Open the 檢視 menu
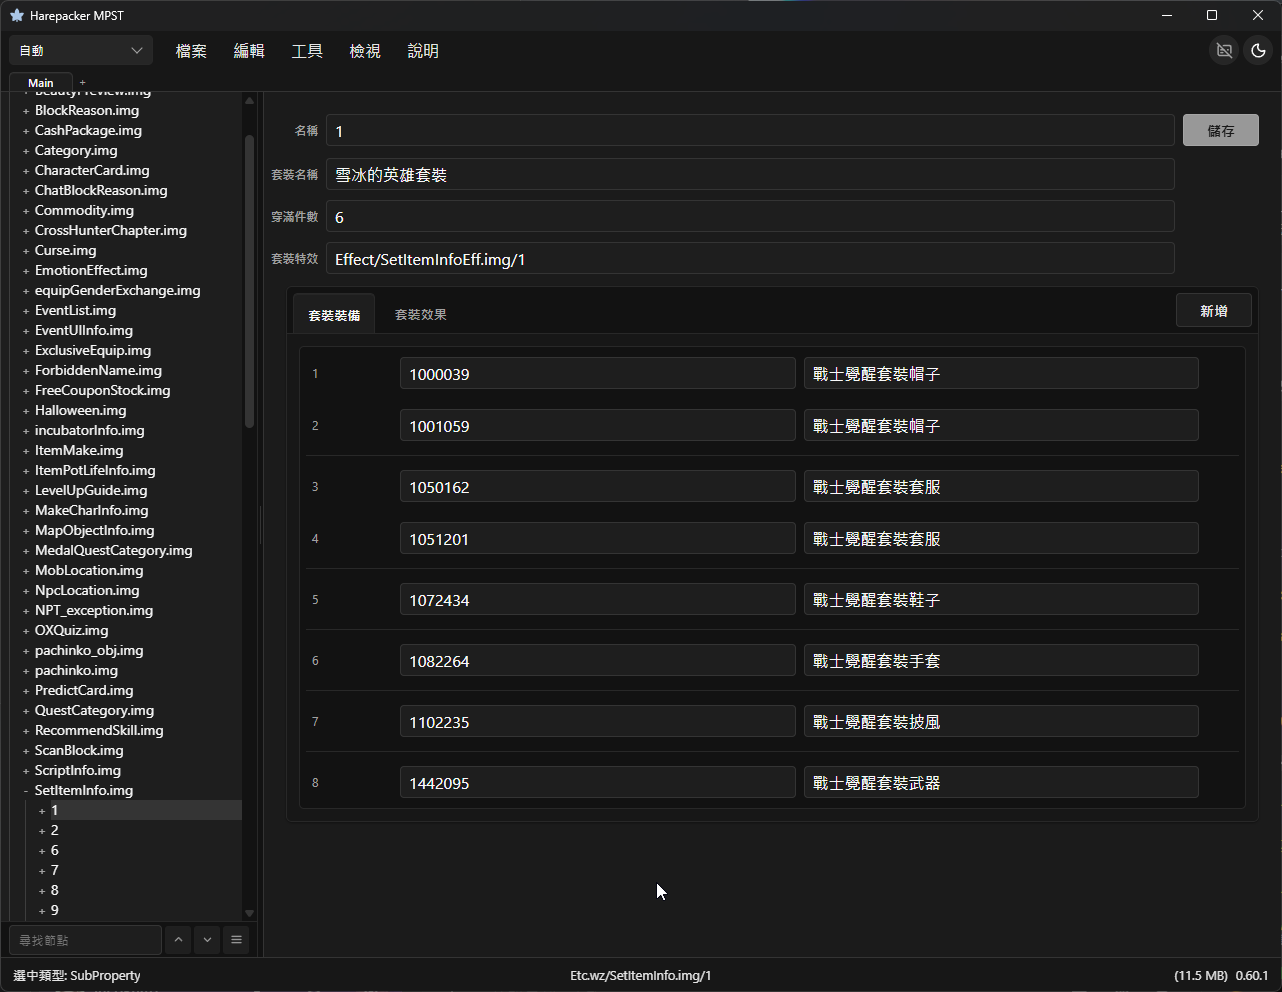The height and width of the screenshot is (992, 1282). 365,51
